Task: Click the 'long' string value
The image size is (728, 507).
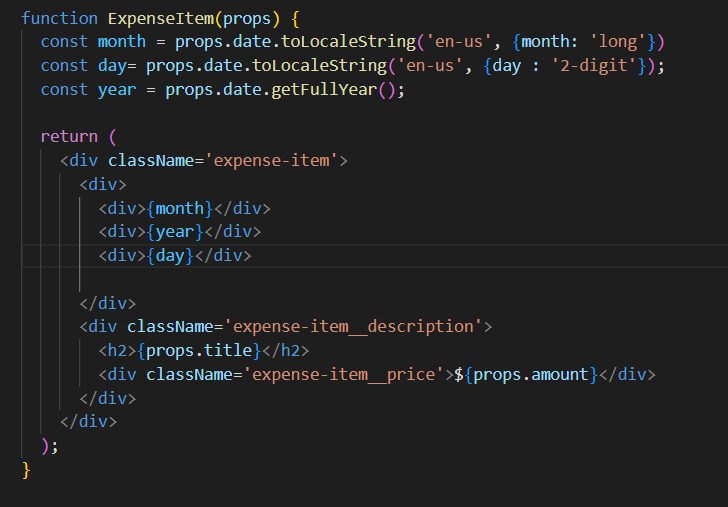Action: coord(618,42)
